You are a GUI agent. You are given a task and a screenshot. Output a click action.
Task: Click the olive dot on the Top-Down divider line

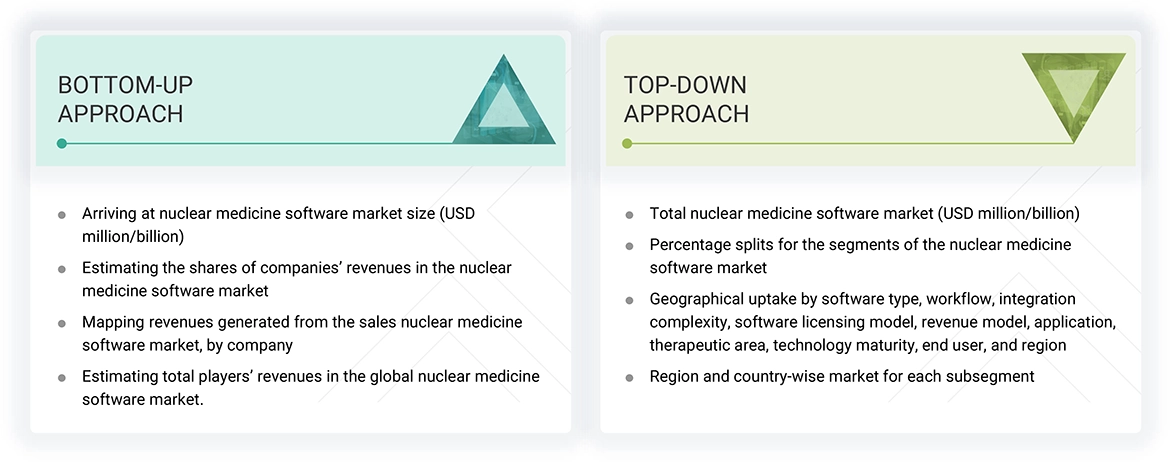pyautogui.click(x=627, y=144)
